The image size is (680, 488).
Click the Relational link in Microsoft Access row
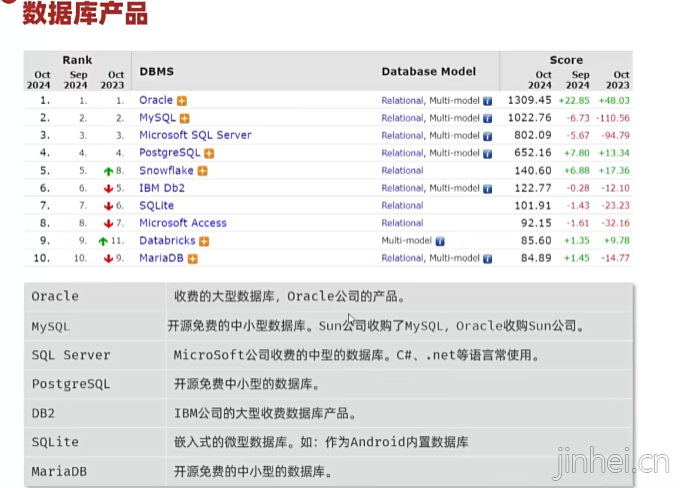click(402, 223)
